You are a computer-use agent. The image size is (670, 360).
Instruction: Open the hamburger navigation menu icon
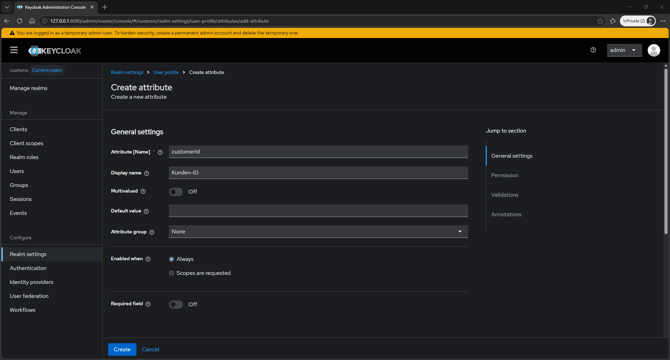click(x=14, y=50)
